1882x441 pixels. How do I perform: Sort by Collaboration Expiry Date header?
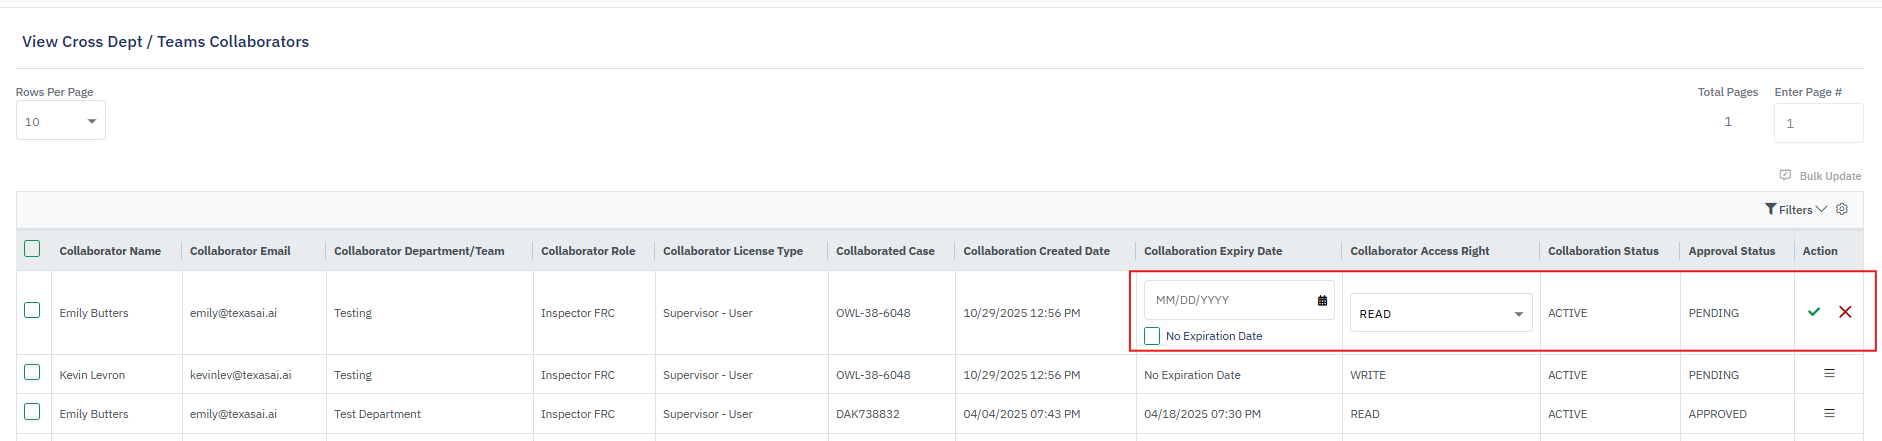(x=1212, y=251)
